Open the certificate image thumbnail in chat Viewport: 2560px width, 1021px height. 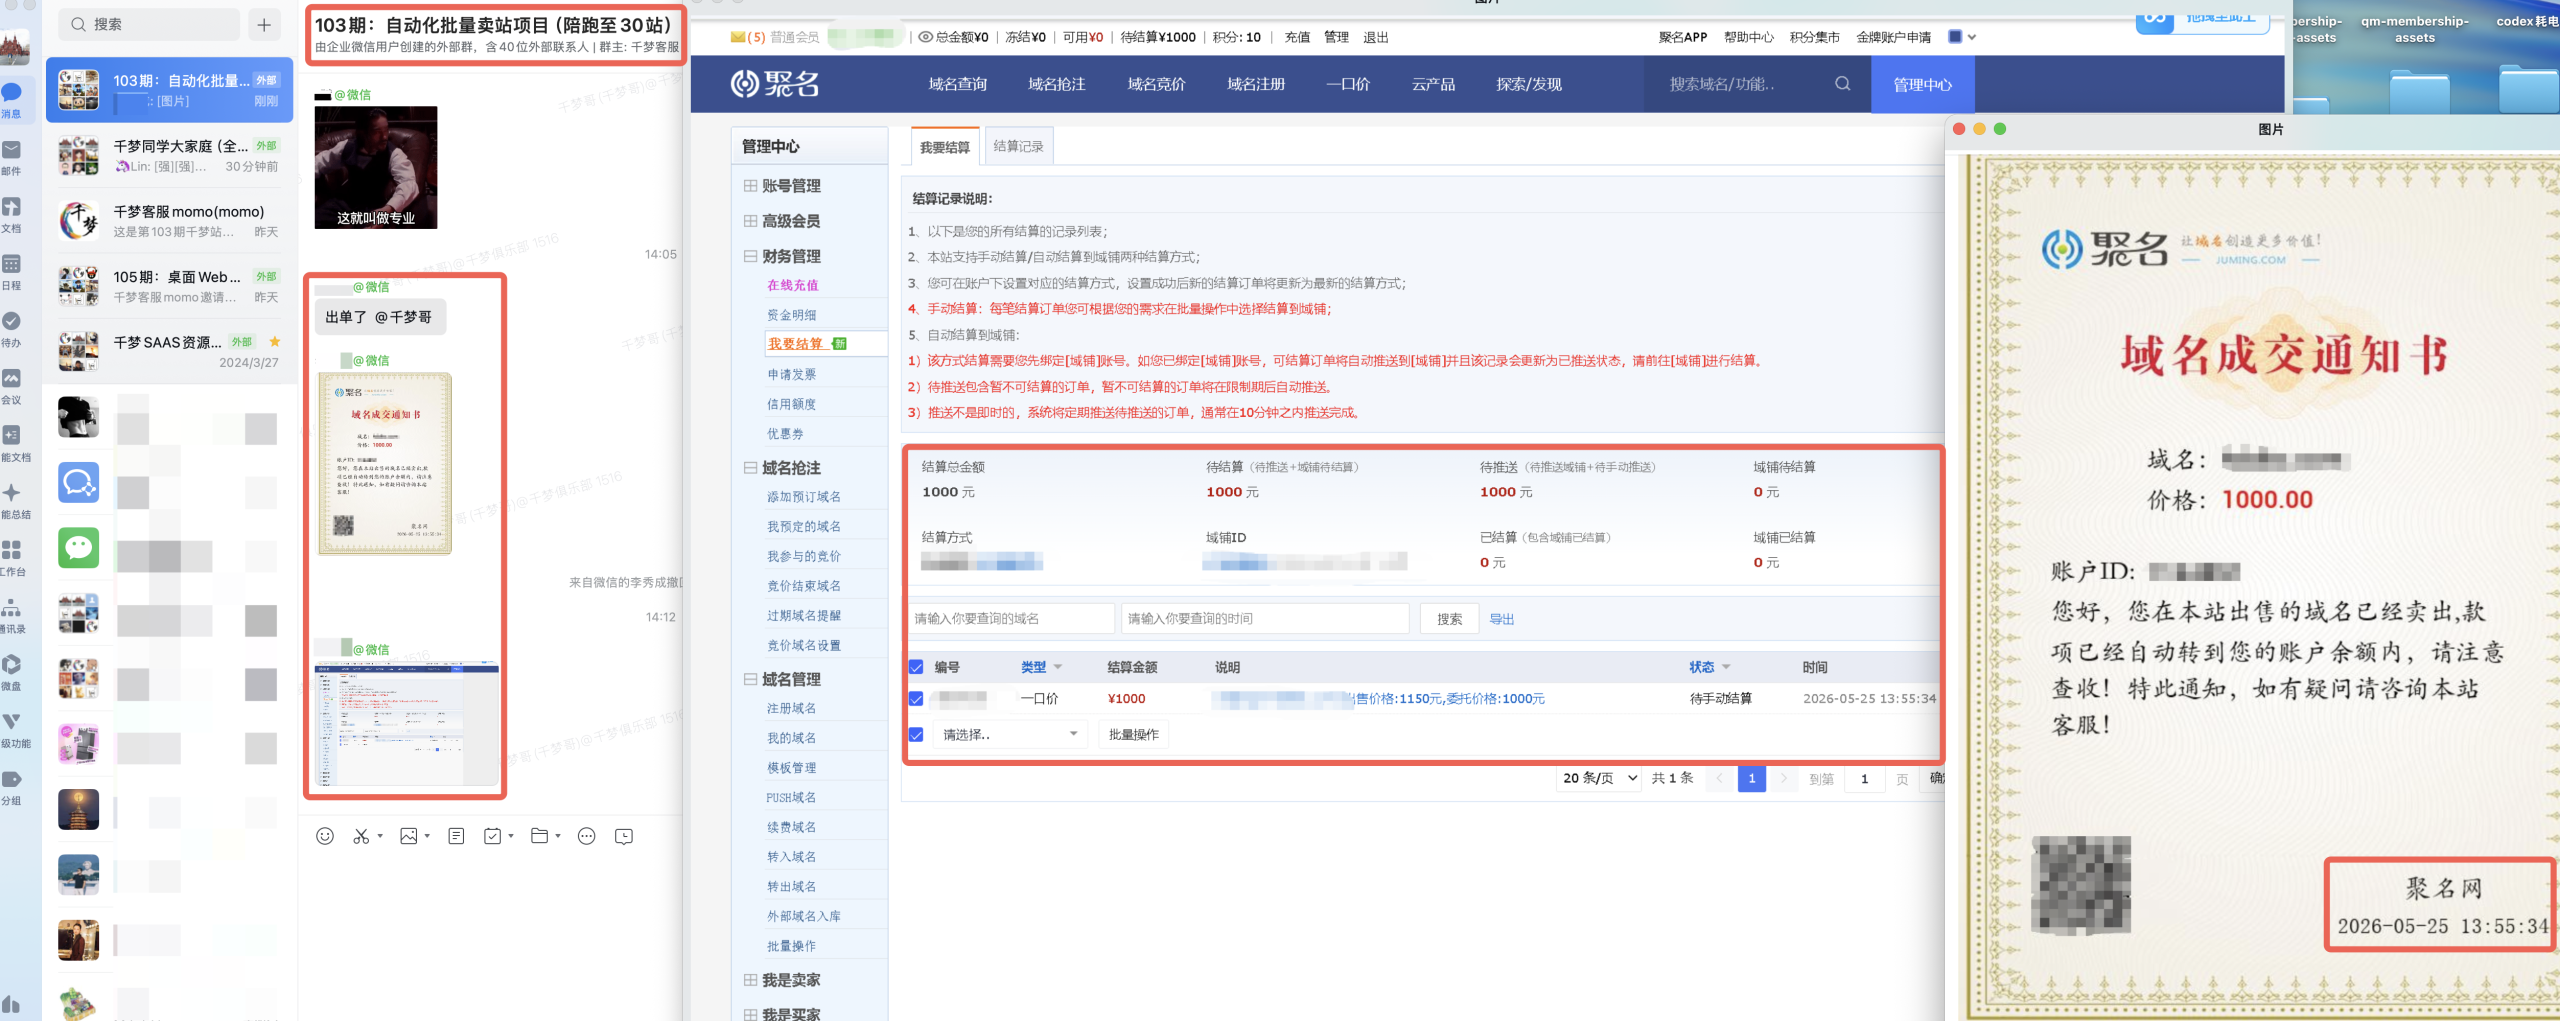(385, 463)
